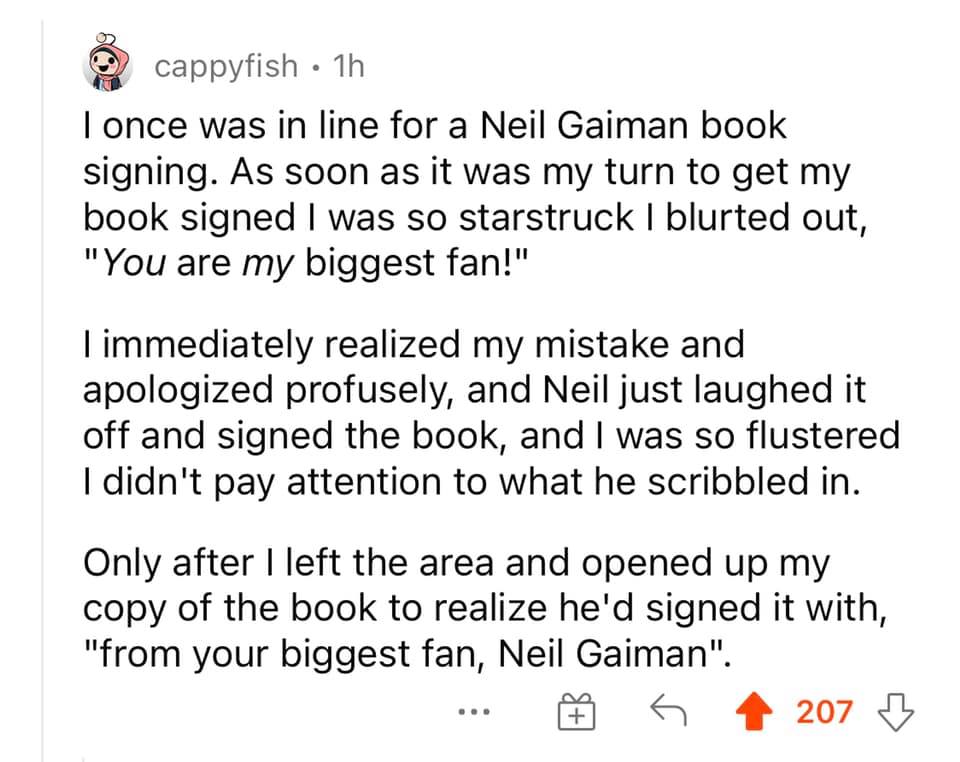Click the 207 vote score

824,712
